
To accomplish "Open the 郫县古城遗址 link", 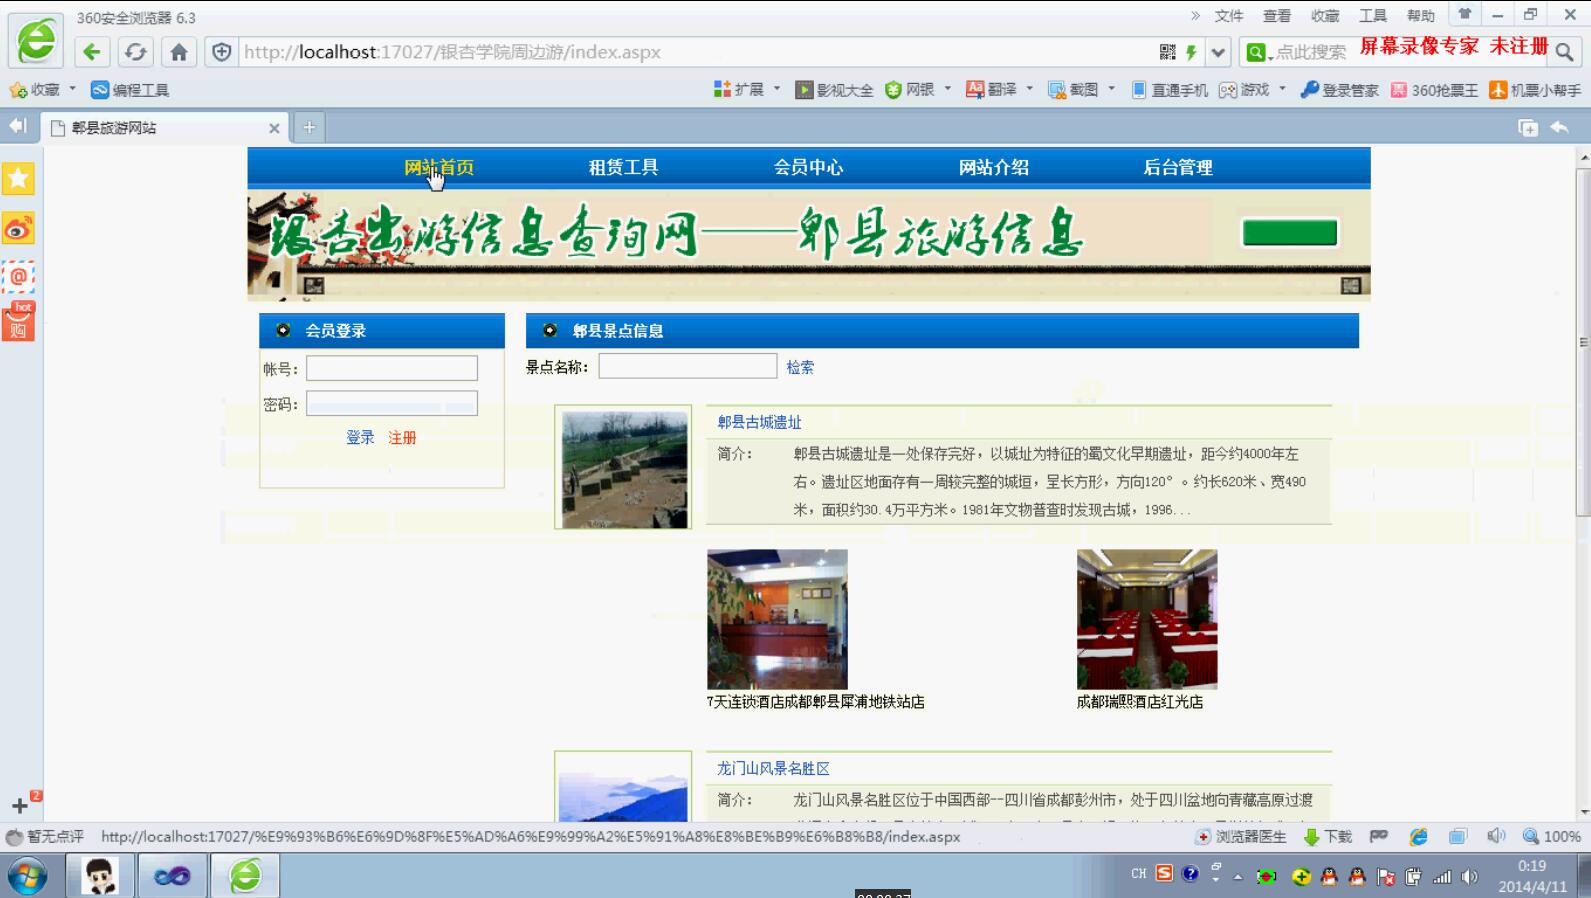I will click(x=759, y=422).
